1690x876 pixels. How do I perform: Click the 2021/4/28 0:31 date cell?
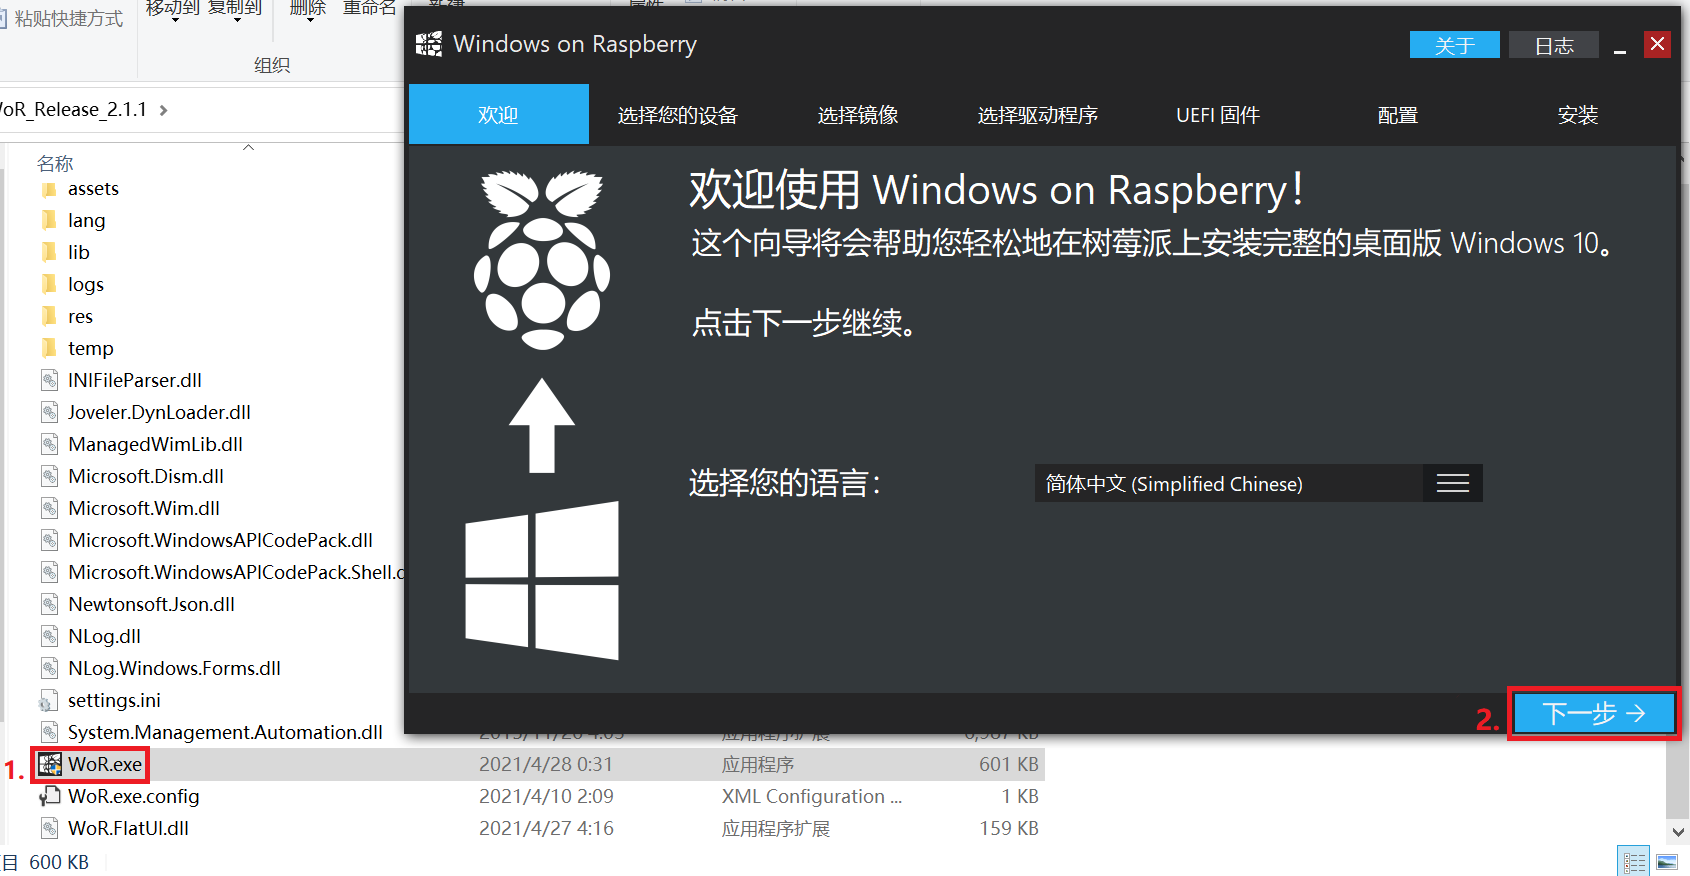click(546, 765)
